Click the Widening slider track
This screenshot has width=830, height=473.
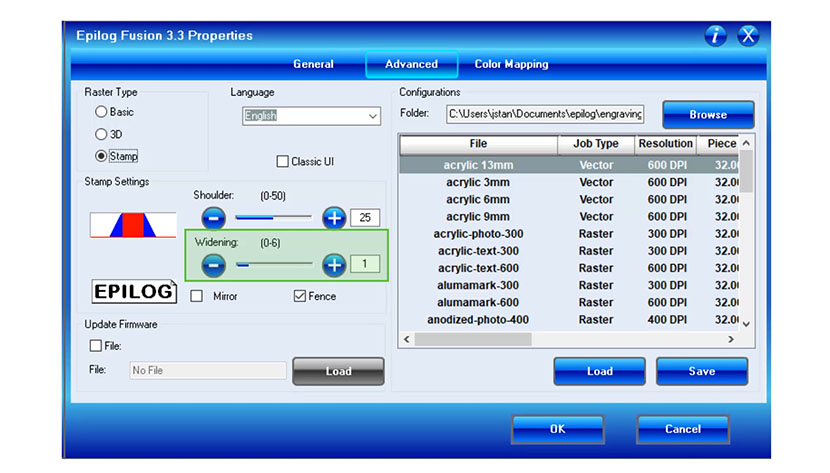coord(274,264)
